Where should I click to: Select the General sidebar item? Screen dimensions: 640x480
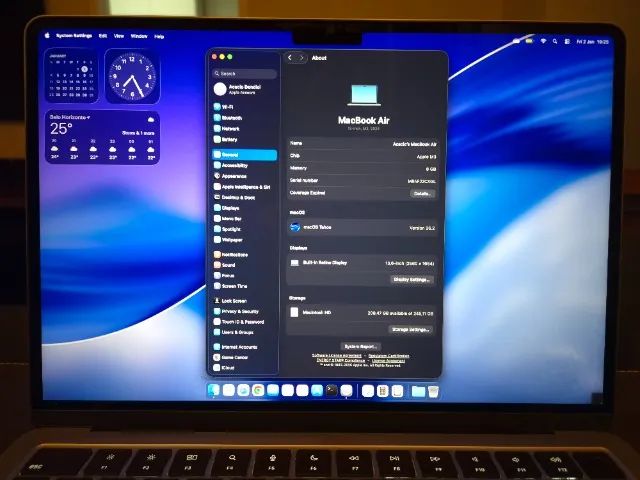pyautogui.click(x=244, y=155)
